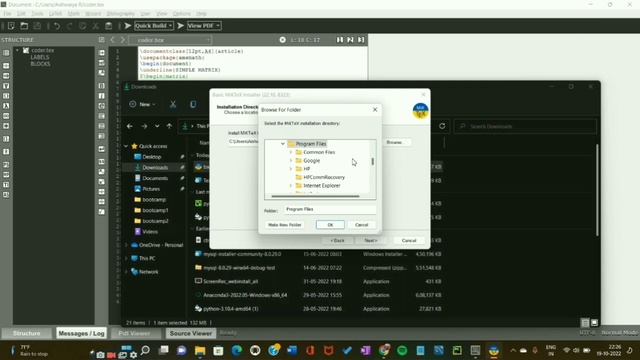Select Documents in Quick access
This screenshot has width=640, height=360.
(155, 178)
